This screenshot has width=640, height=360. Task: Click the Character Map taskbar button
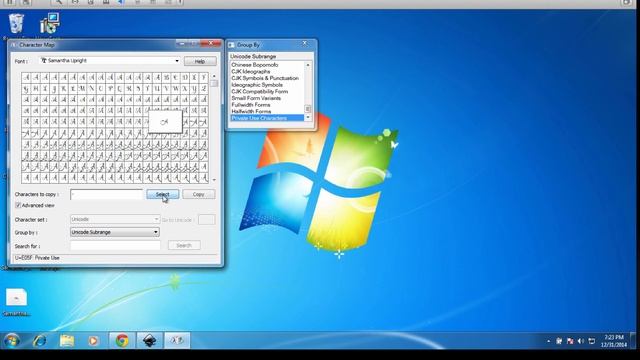pos(177,340)
